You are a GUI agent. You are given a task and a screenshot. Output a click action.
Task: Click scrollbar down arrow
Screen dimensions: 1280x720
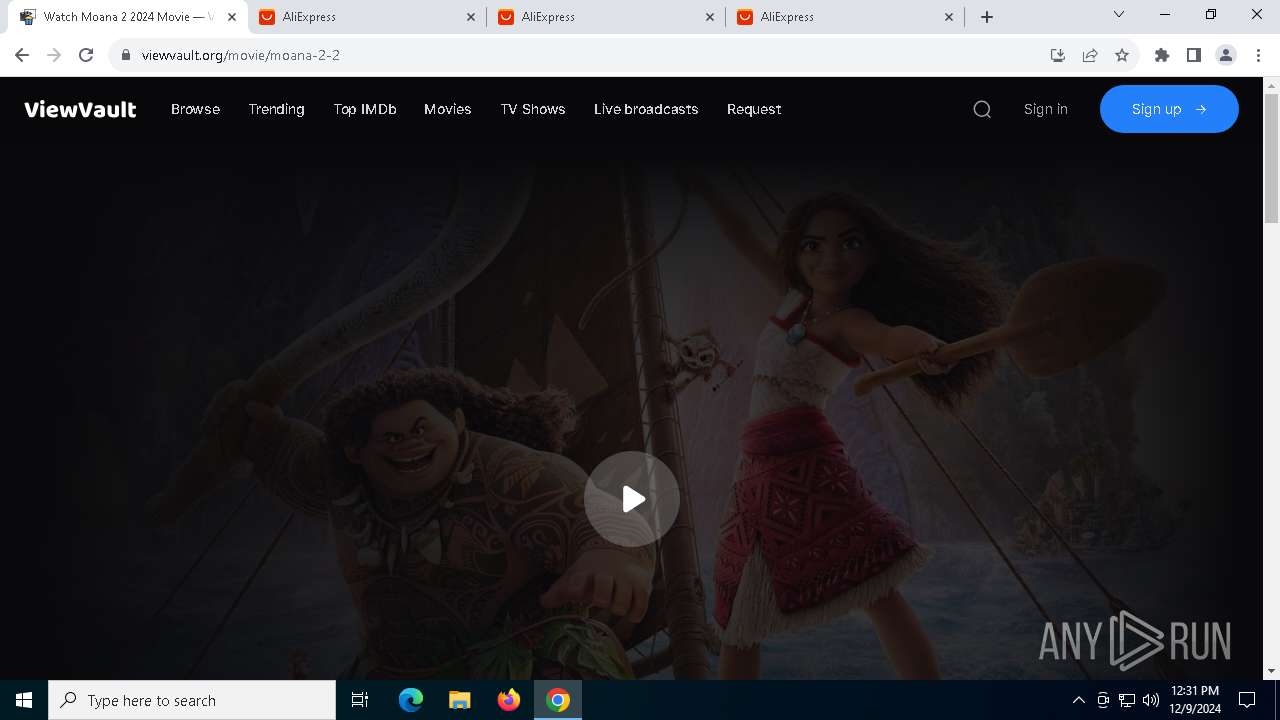click(x=1272, y=671)
